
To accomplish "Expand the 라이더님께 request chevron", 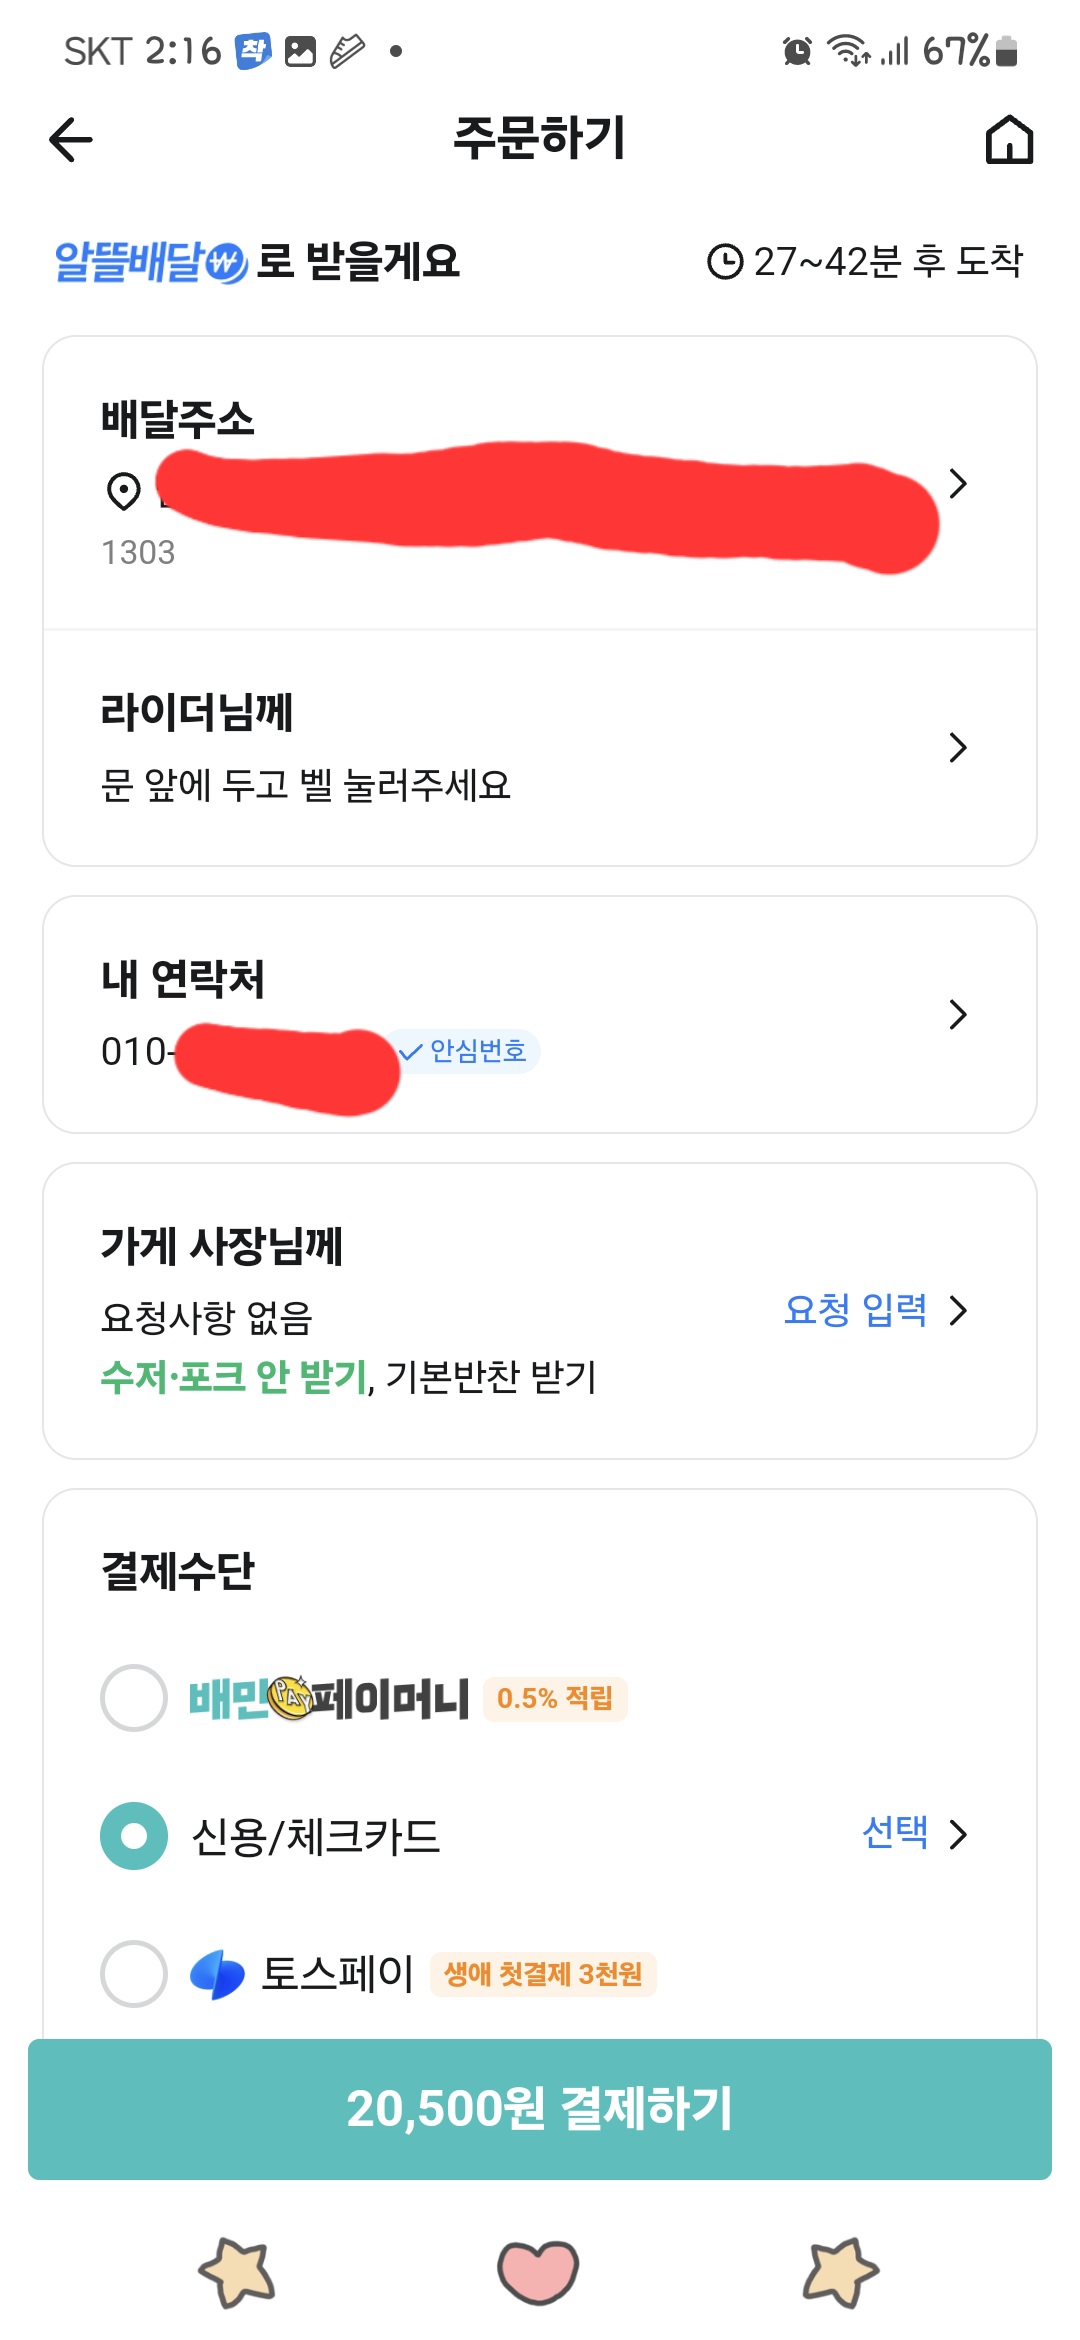I will 958,748.
